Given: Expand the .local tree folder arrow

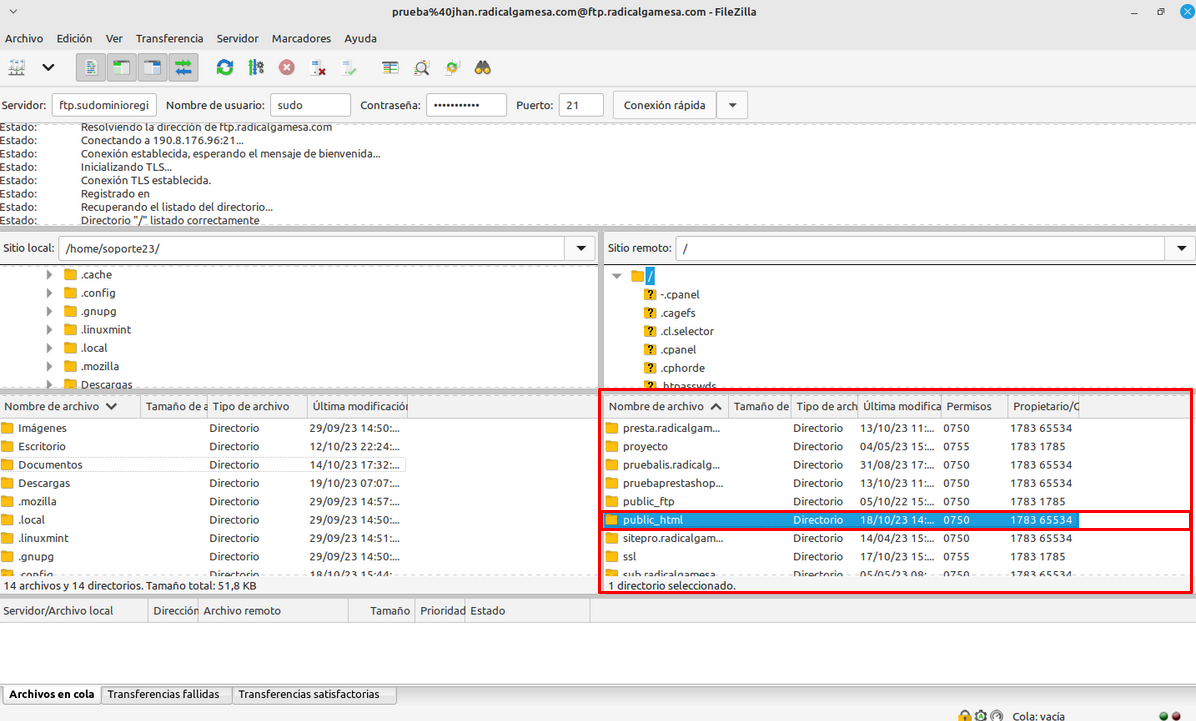Looking at the screenshot, I should [x=50, y=348].
